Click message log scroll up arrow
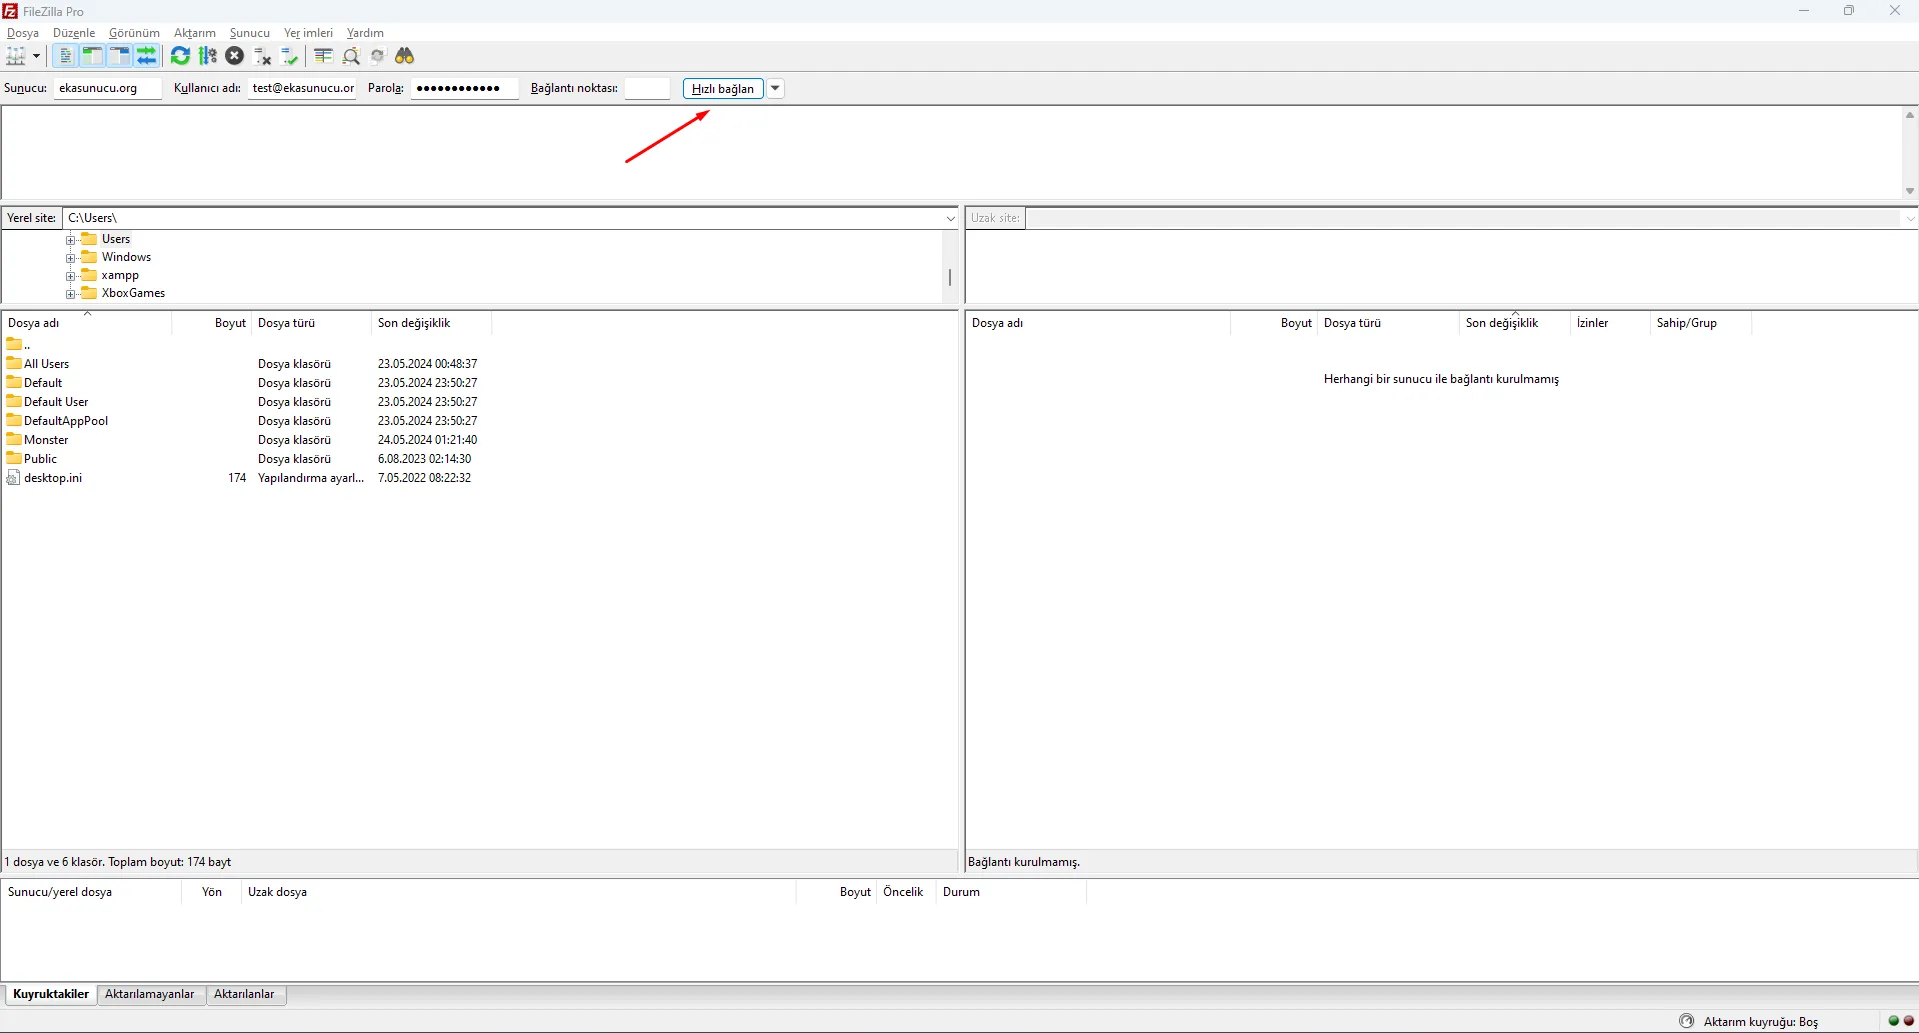The image size is (1919, 1033). [1909, 115]
